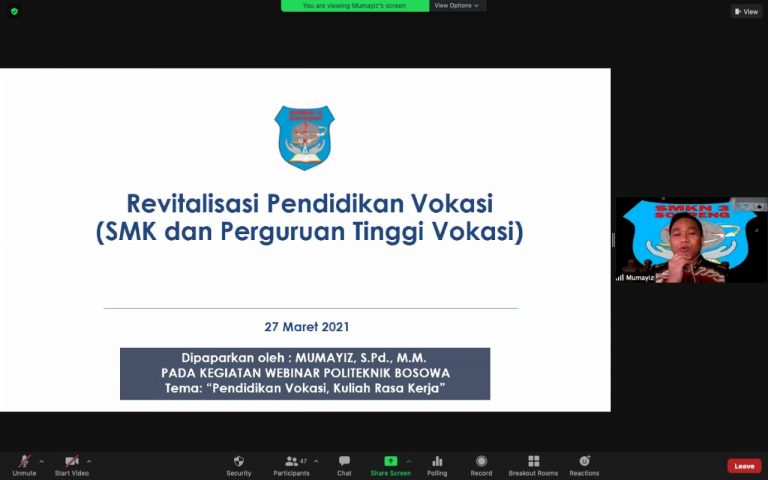Viewport: 768px width, 480px height.
Task: Click 'PADA KEGIATAN WEBINAR POLITEKNIK BOSOWA' text
Action: click(305, 373)
